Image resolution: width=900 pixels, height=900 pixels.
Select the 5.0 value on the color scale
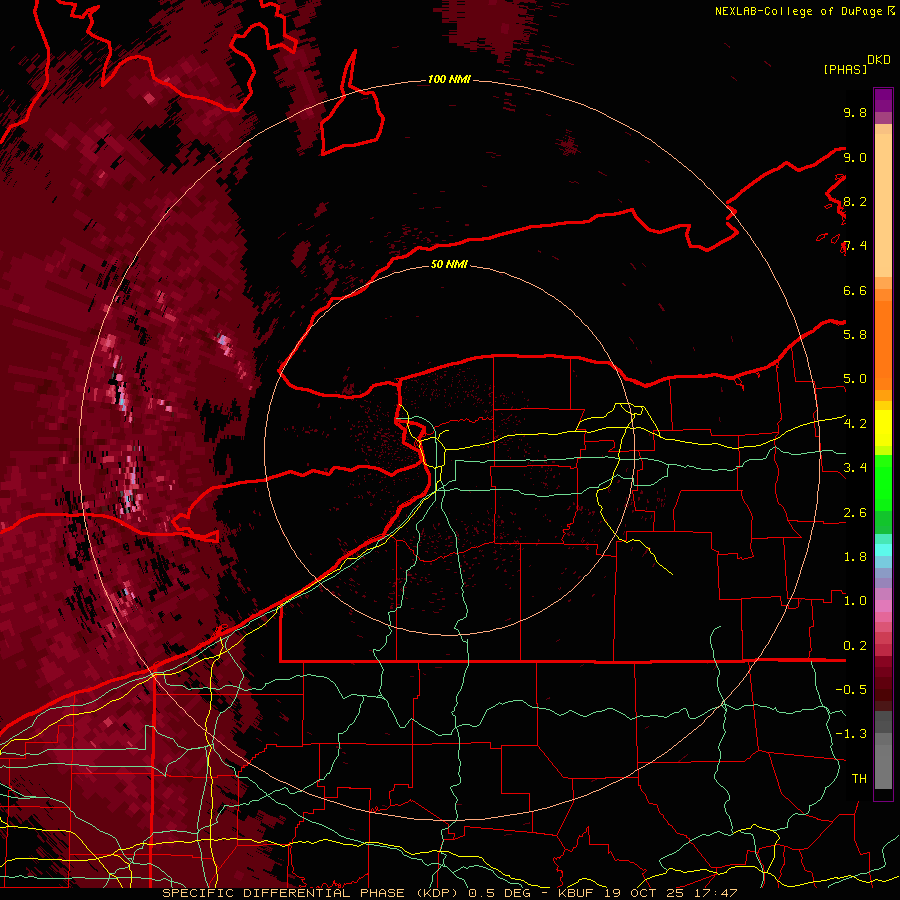[x=855, y=379]
